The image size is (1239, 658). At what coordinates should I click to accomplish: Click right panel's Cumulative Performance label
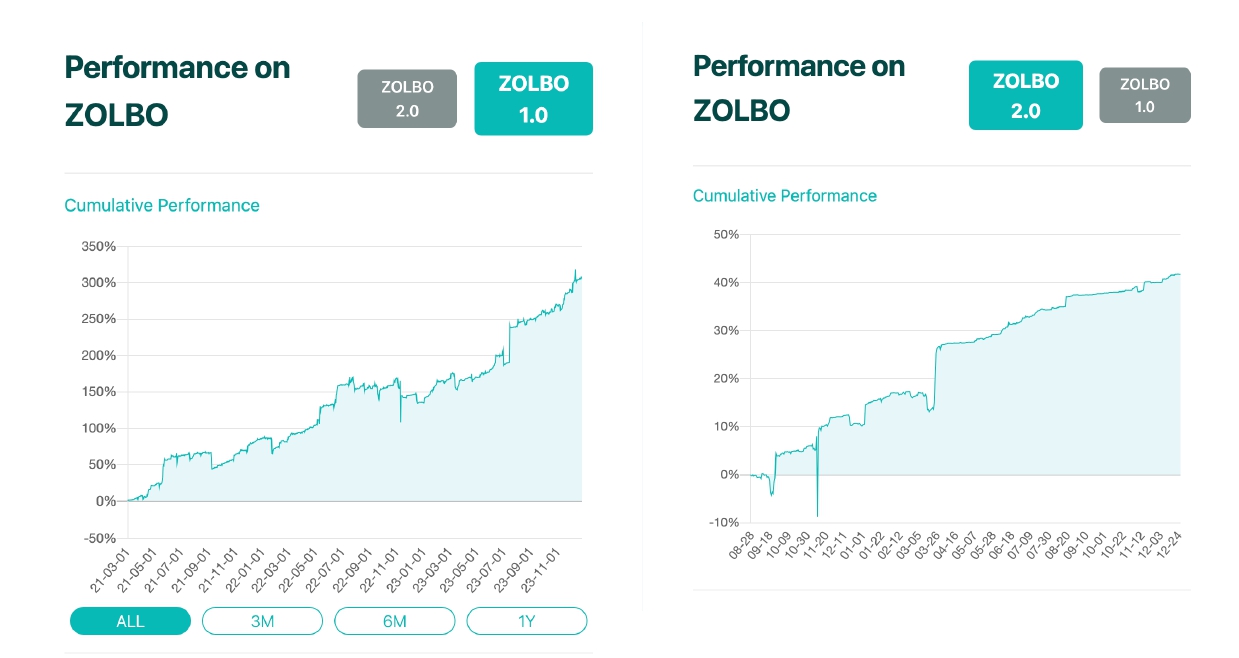pyautogui.click(x=785, y=196)
